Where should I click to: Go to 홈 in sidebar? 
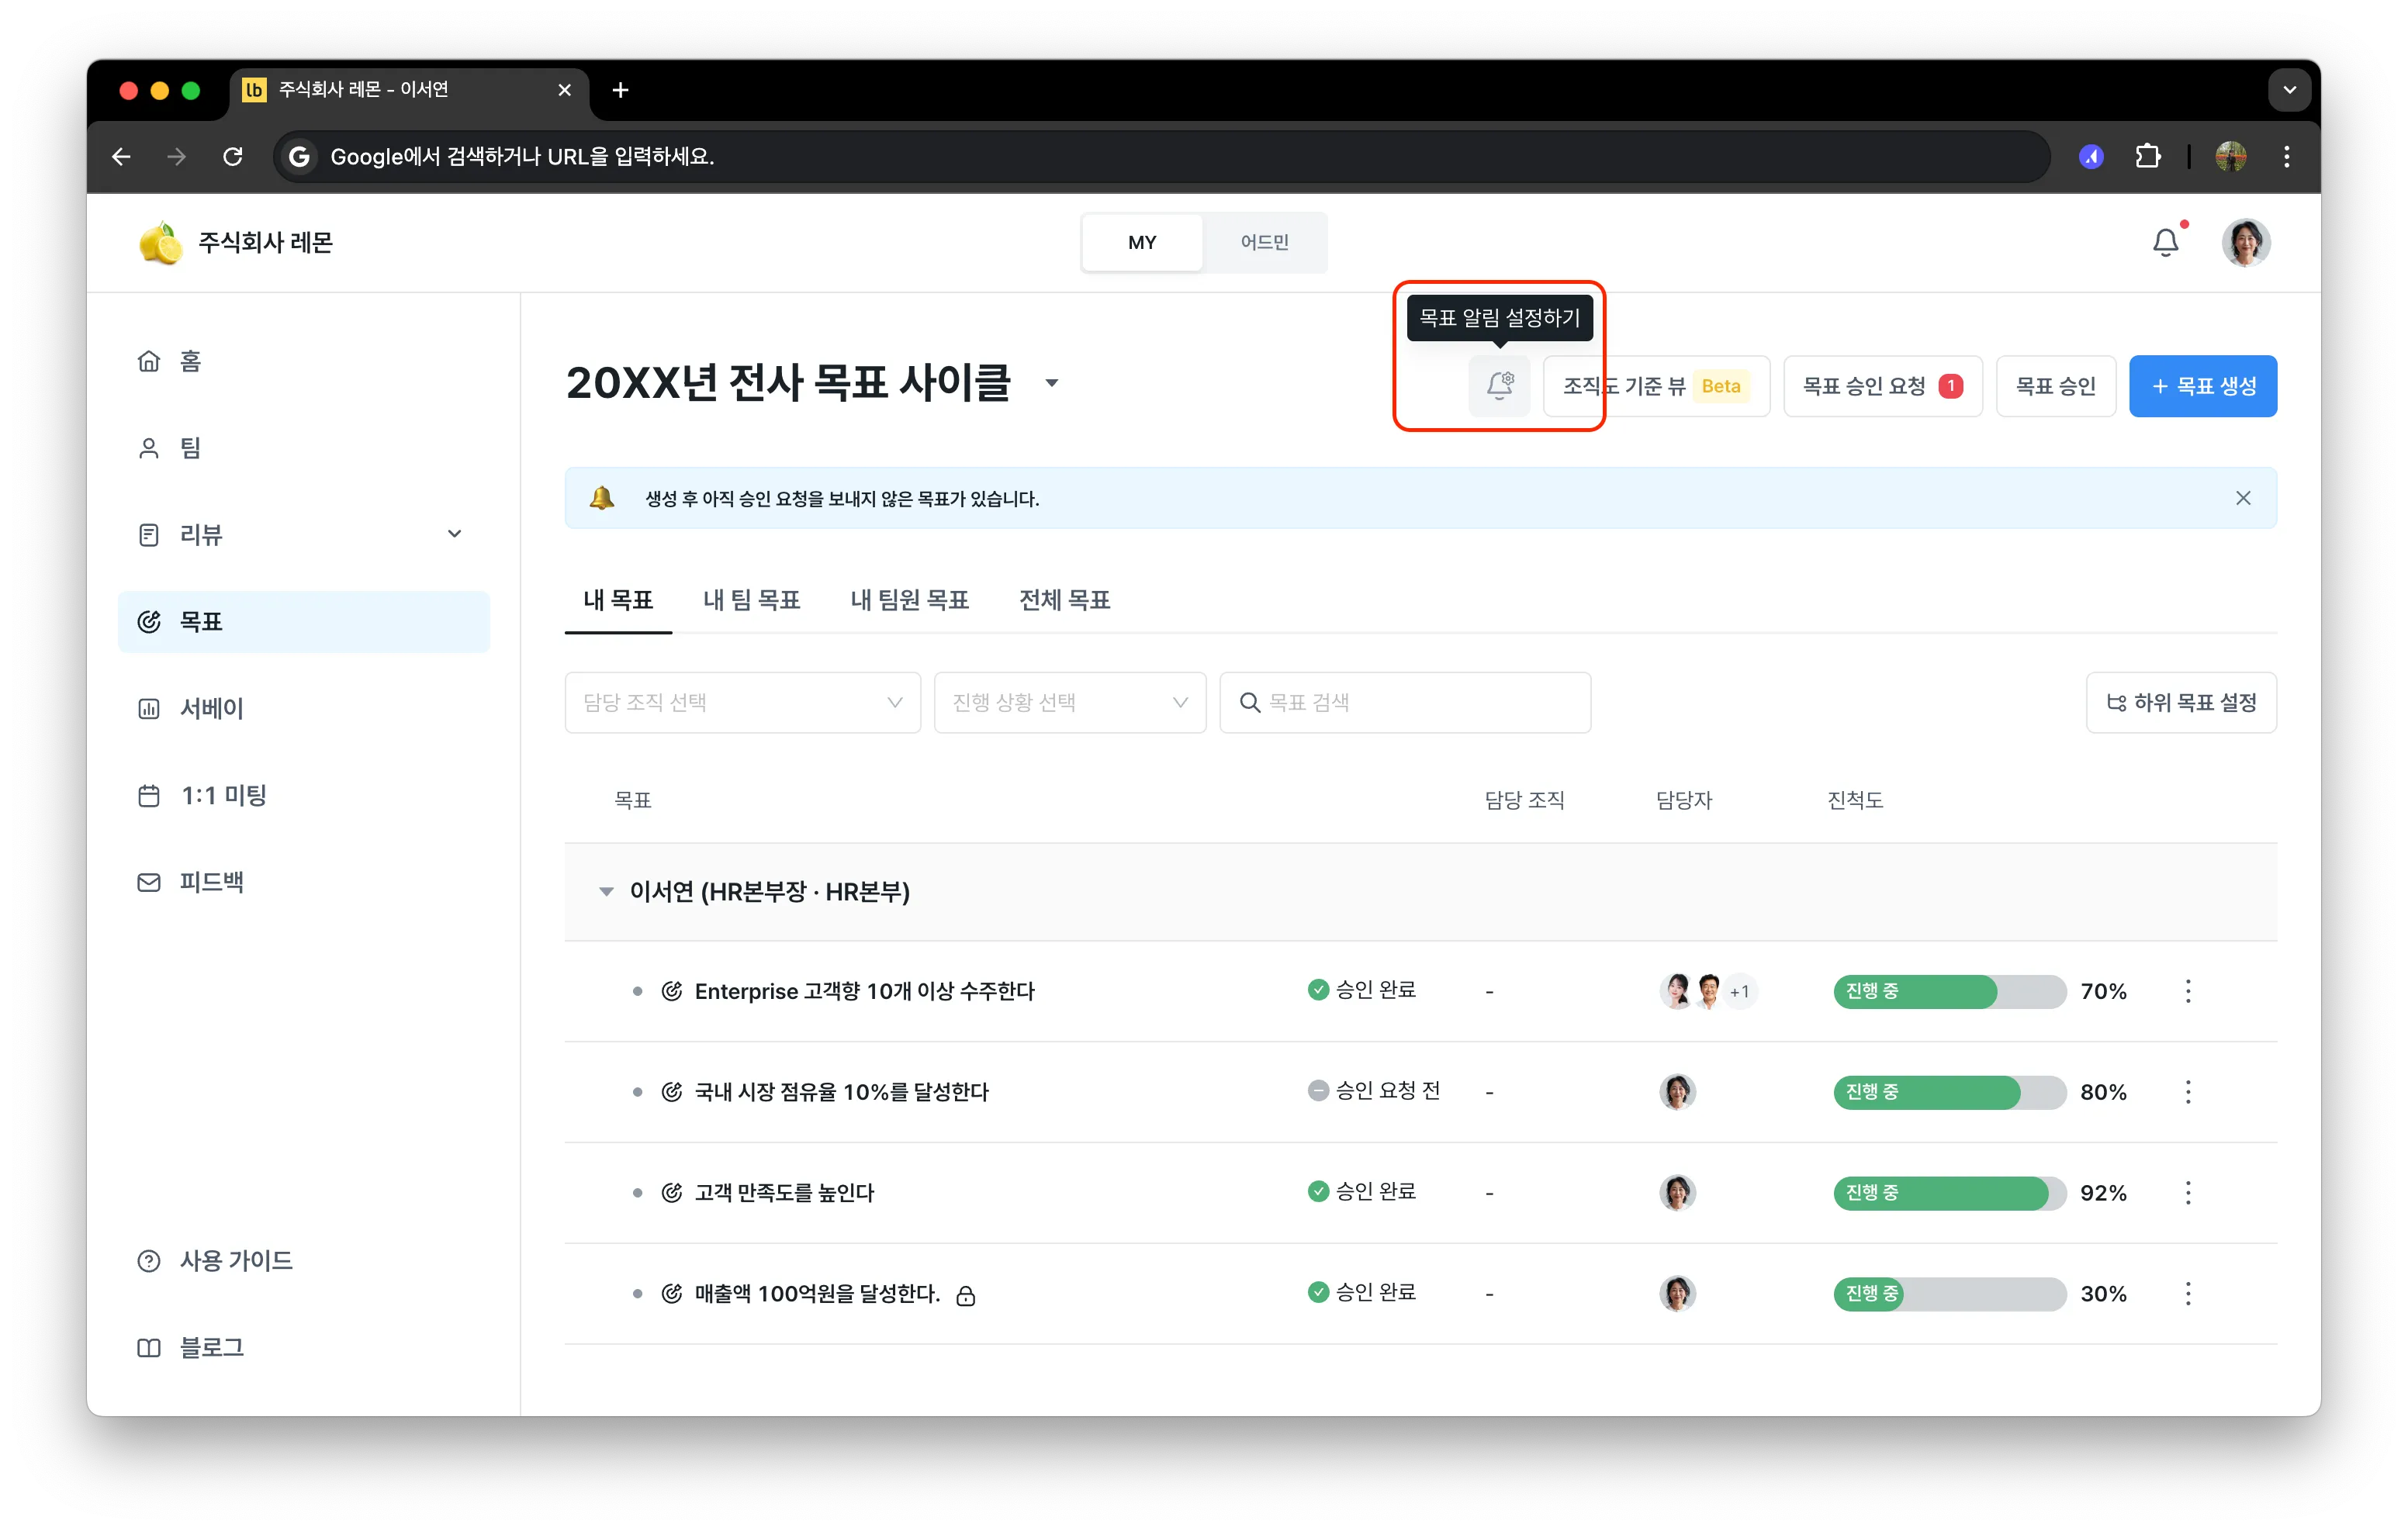point(170,361)
